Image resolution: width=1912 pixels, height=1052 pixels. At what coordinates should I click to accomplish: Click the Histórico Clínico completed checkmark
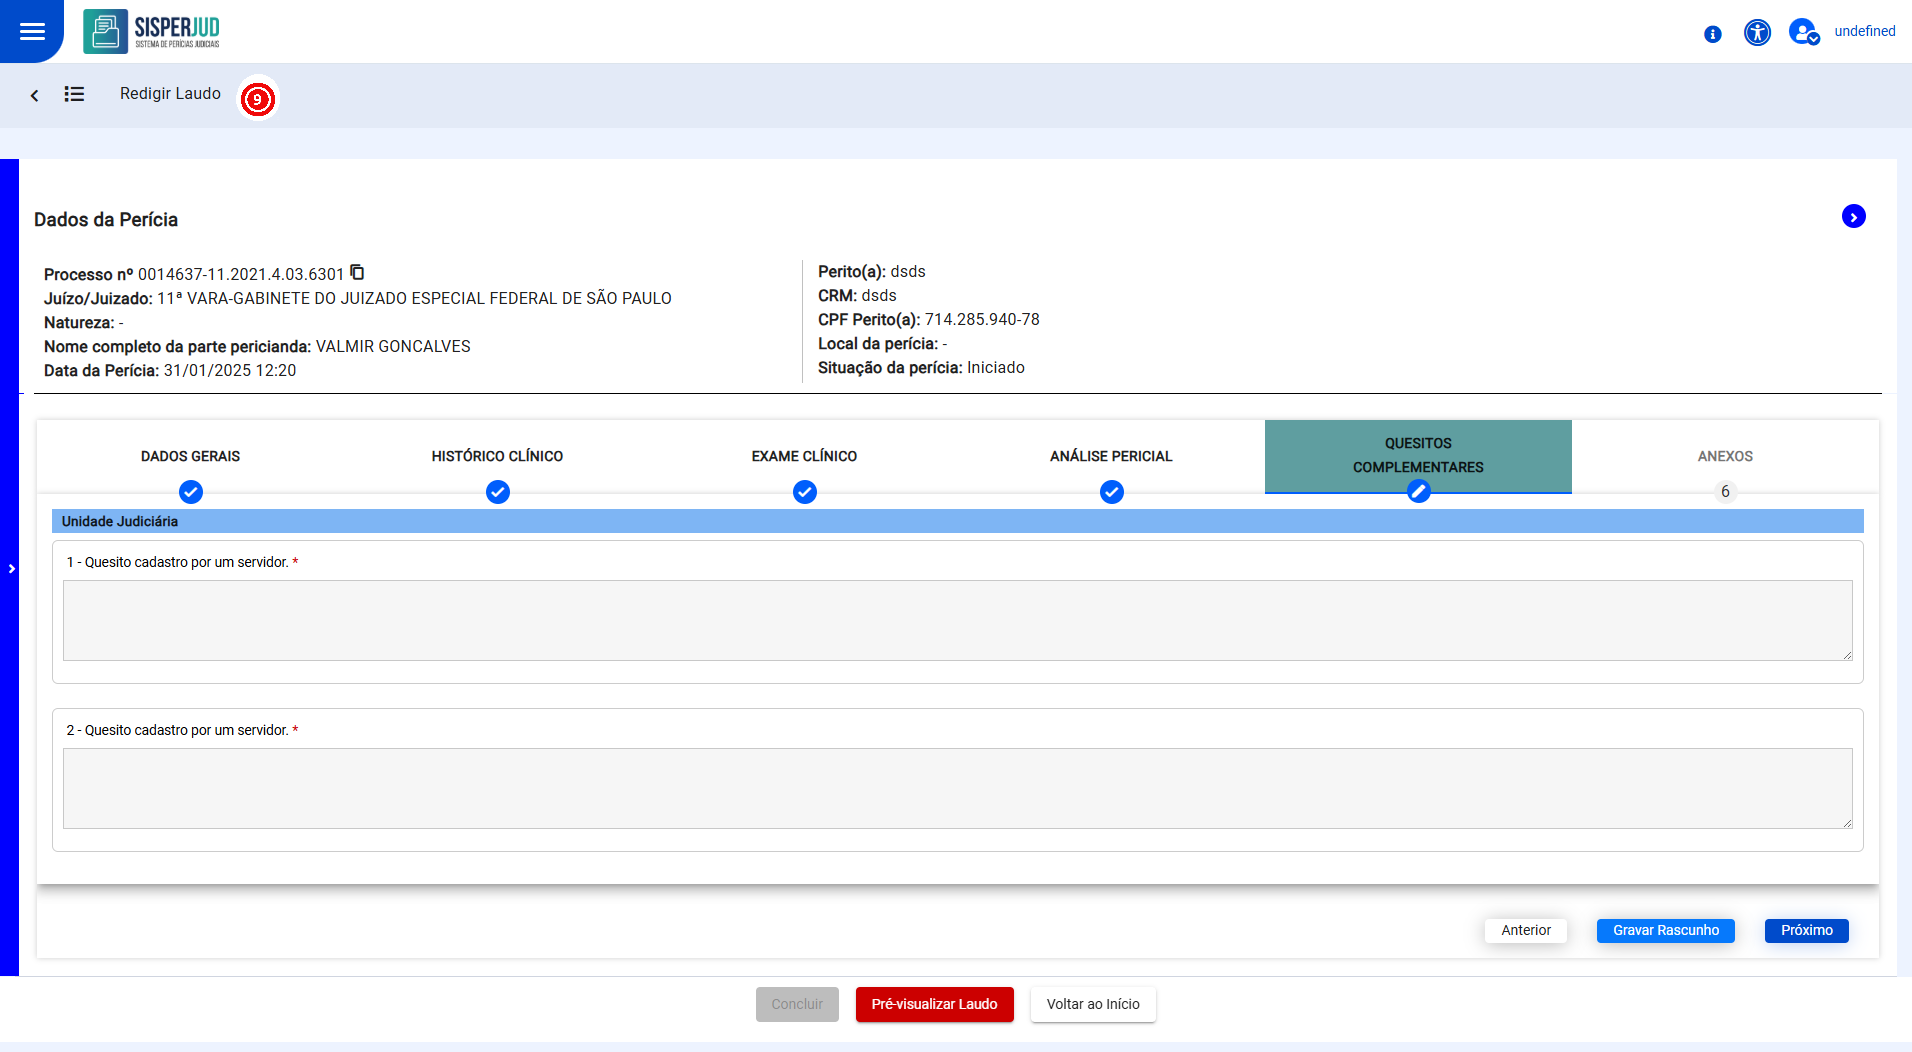pos(498,492)
